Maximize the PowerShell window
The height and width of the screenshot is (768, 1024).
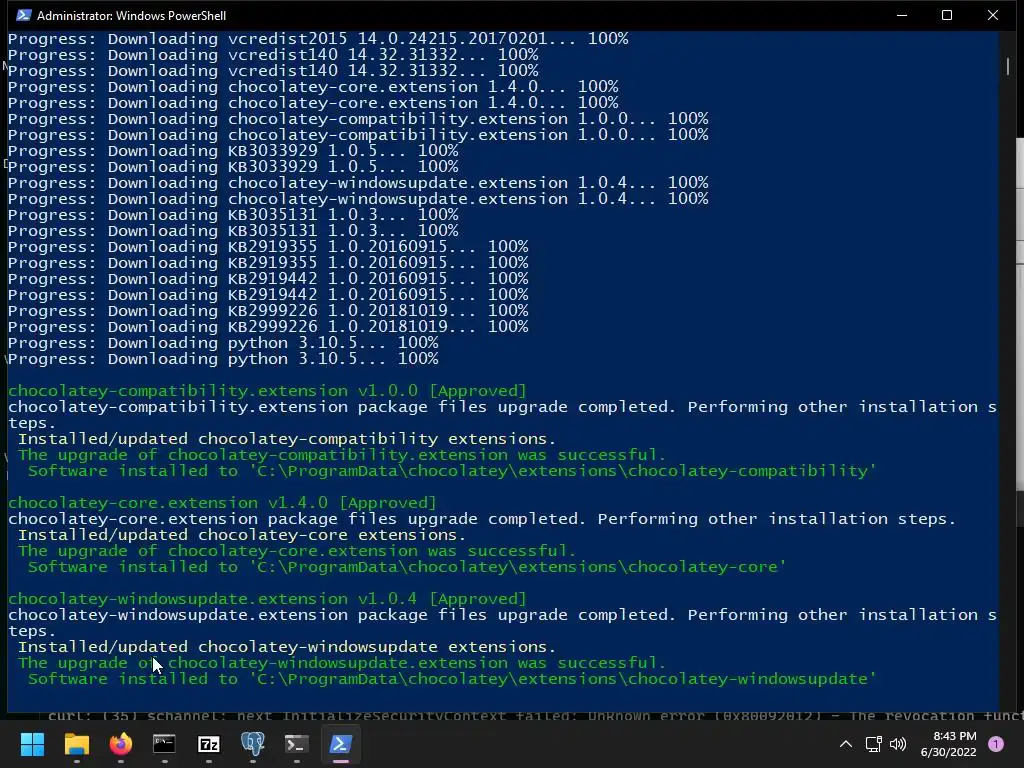(947, 15)
